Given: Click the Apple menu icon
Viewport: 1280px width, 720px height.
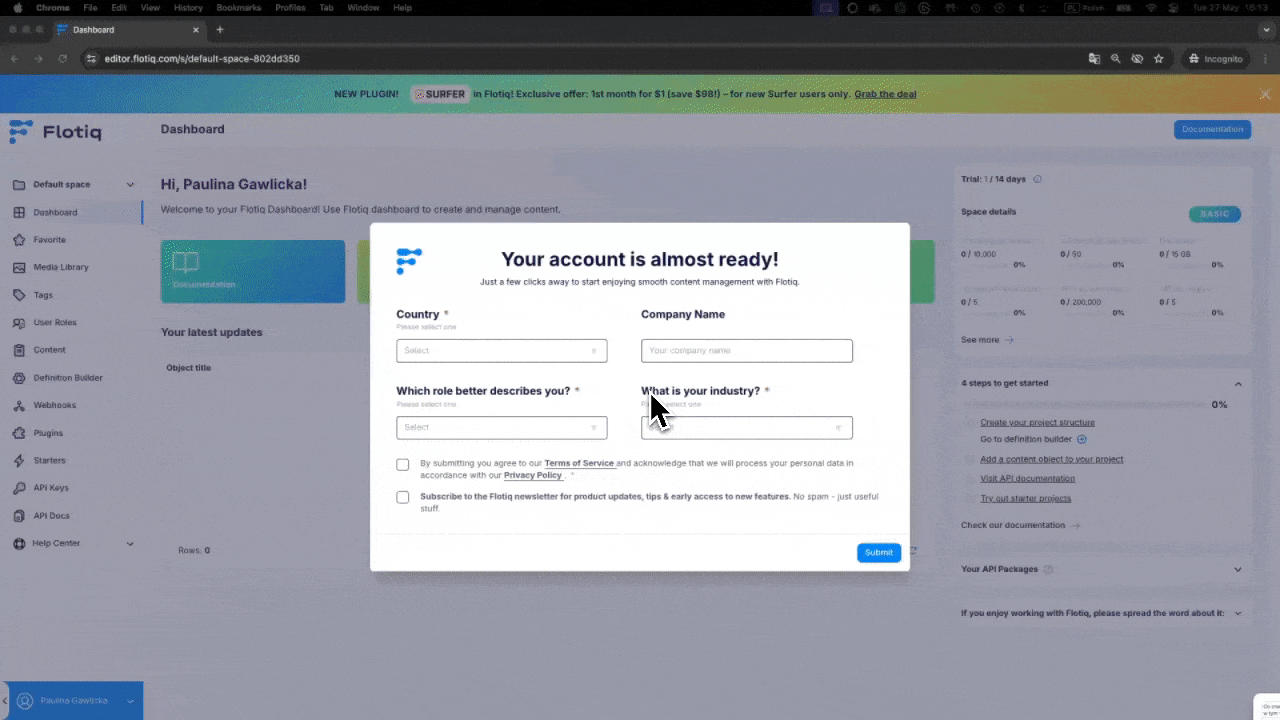Looking at the screenshot, I should click(x=17, y=8).
